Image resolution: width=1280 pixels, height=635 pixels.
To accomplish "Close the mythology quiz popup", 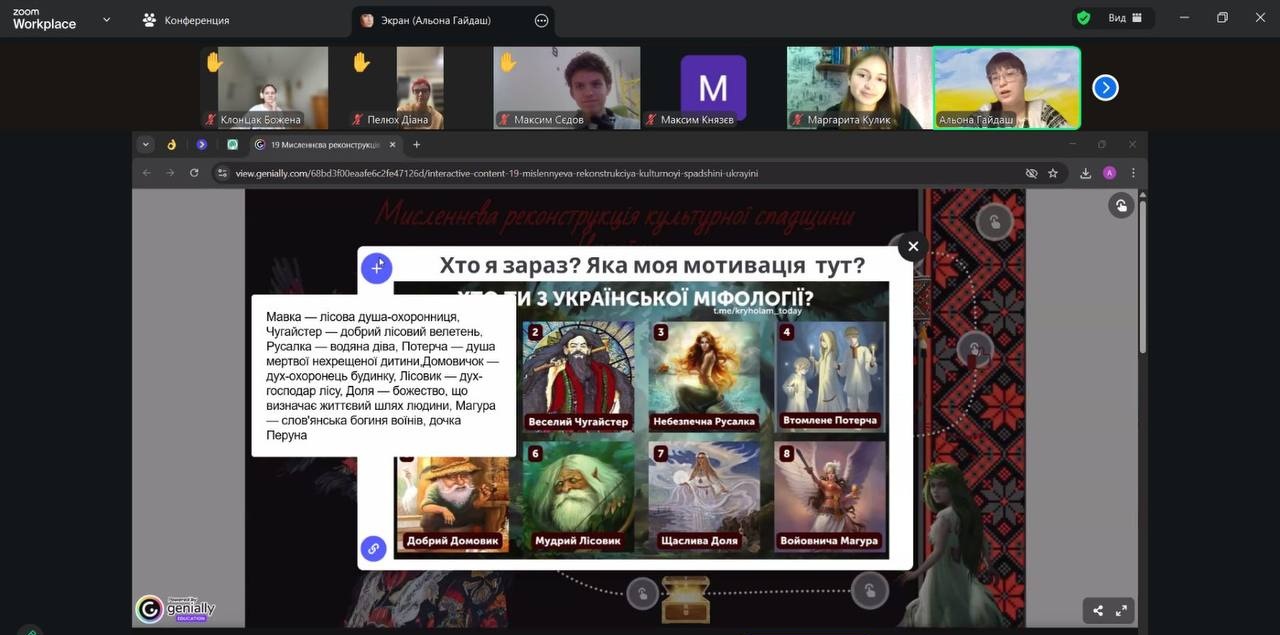I will 912,246.
